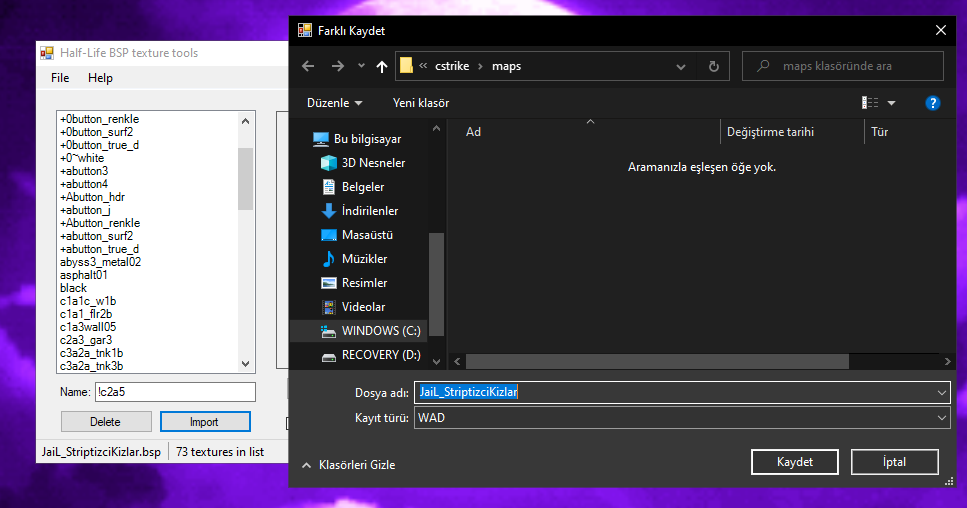Image resolution: width=967 pixels, height=508 pixels.
Task: Open 3D Nesneler folder
Action: (x=363, y=163)
